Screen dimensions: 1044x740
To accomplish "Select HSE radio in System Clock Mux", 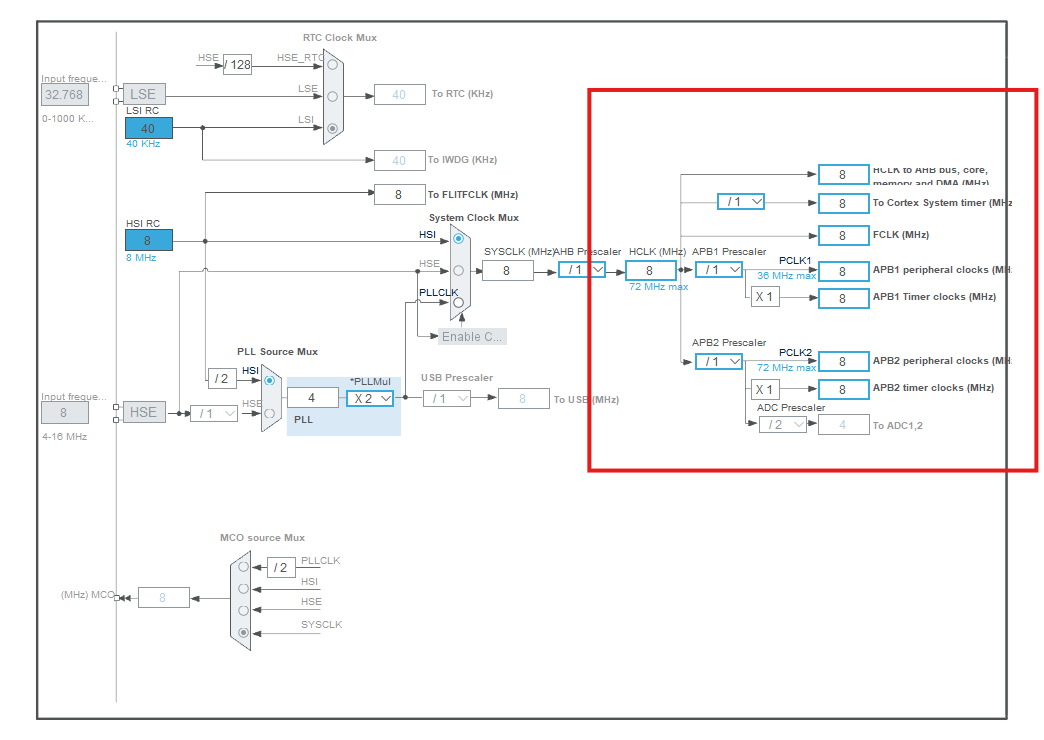I will click(x=458, y=270).
